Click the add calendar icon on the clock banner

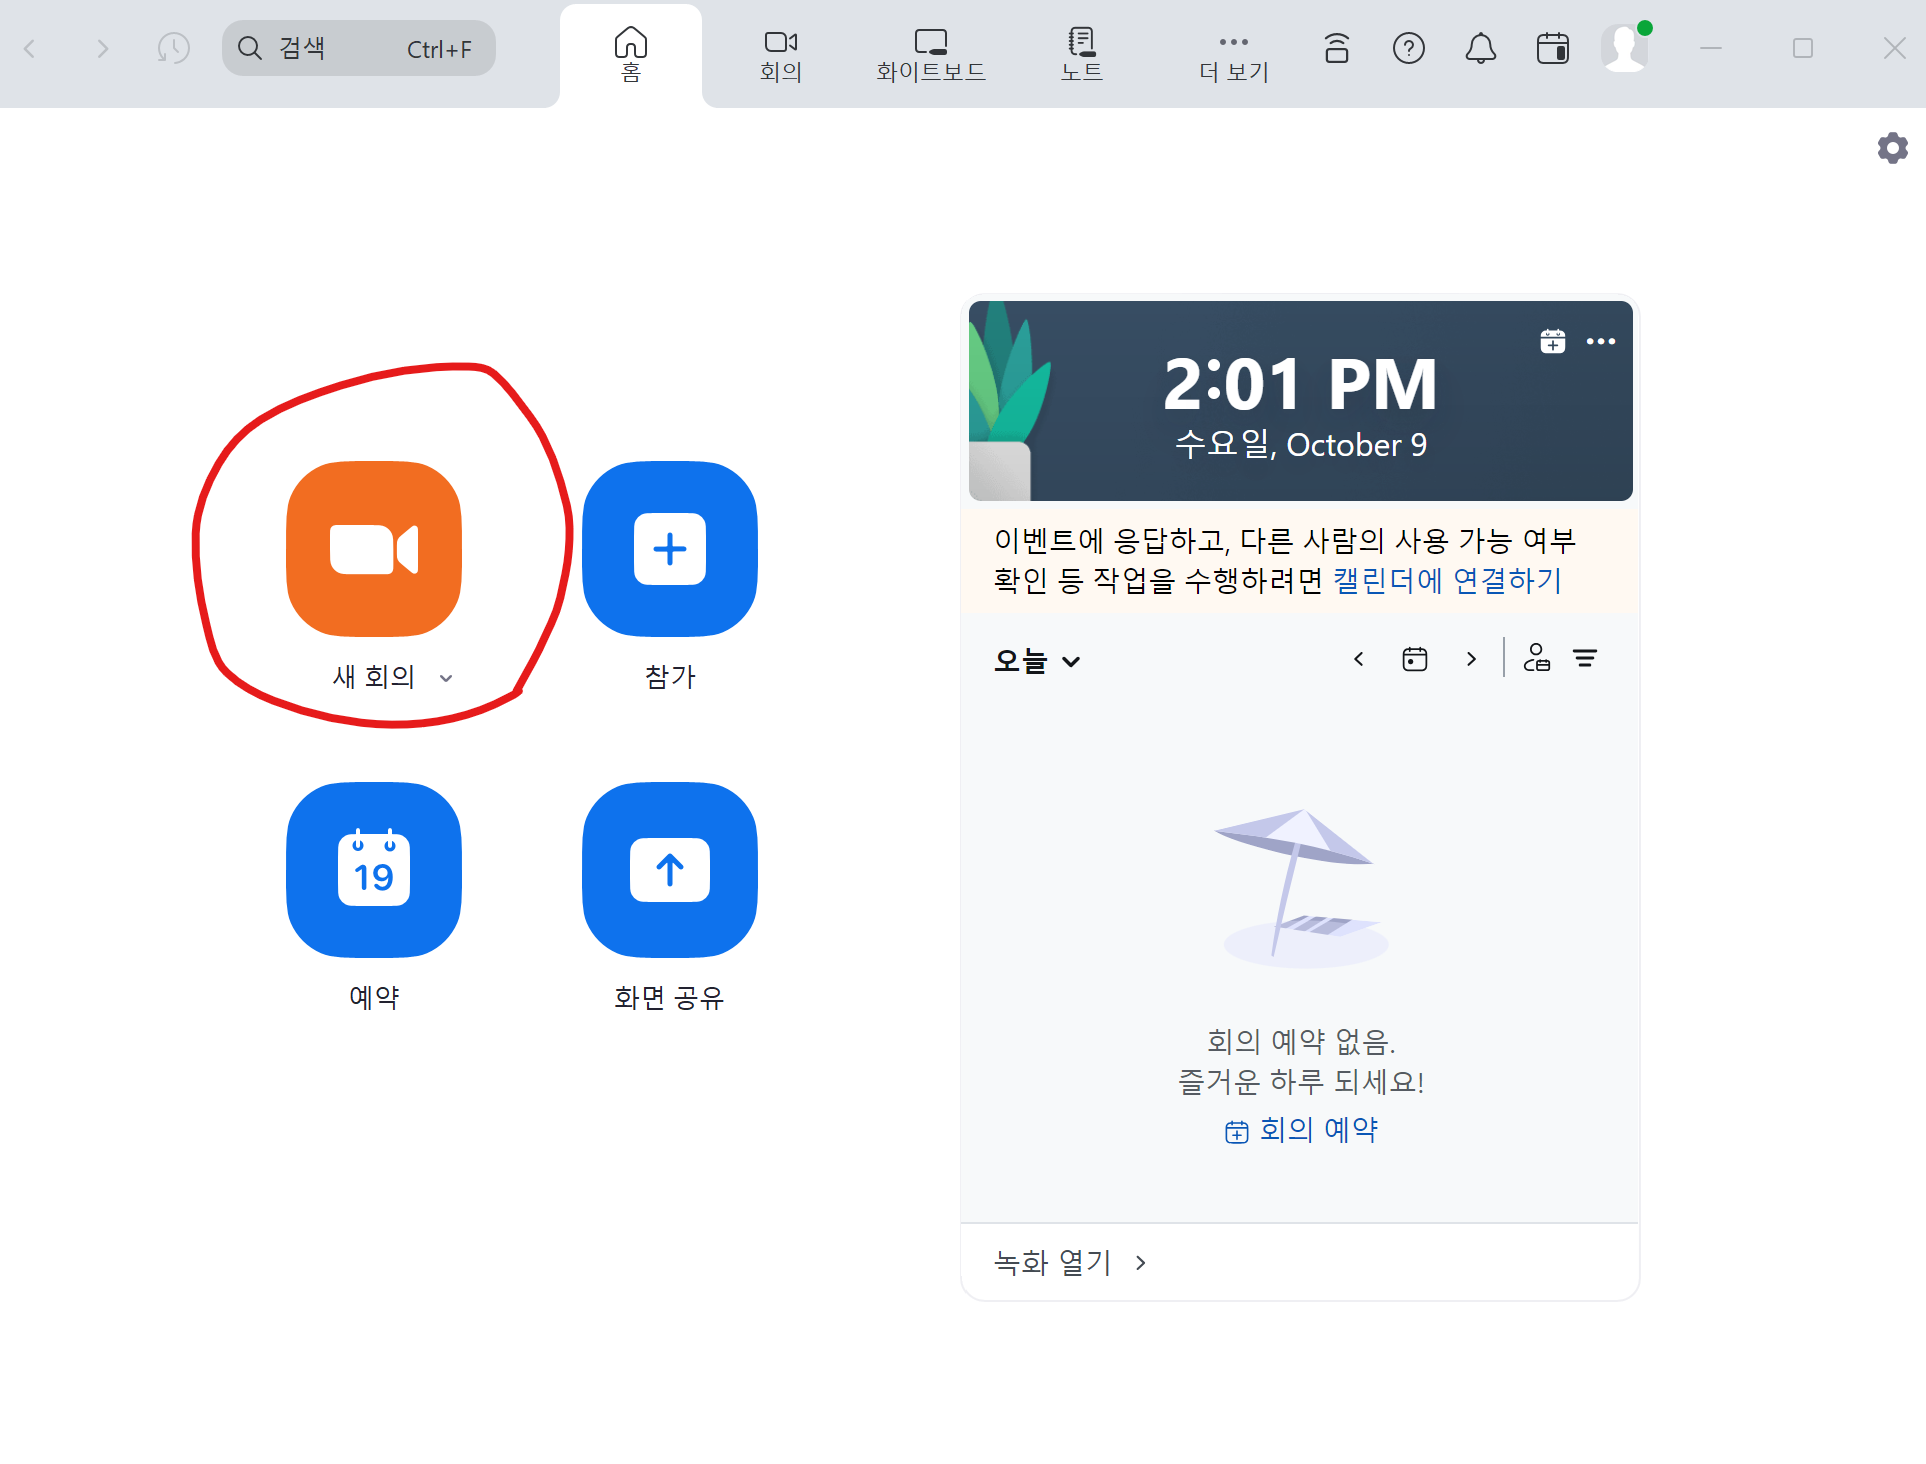click(x=1552, y=341)
